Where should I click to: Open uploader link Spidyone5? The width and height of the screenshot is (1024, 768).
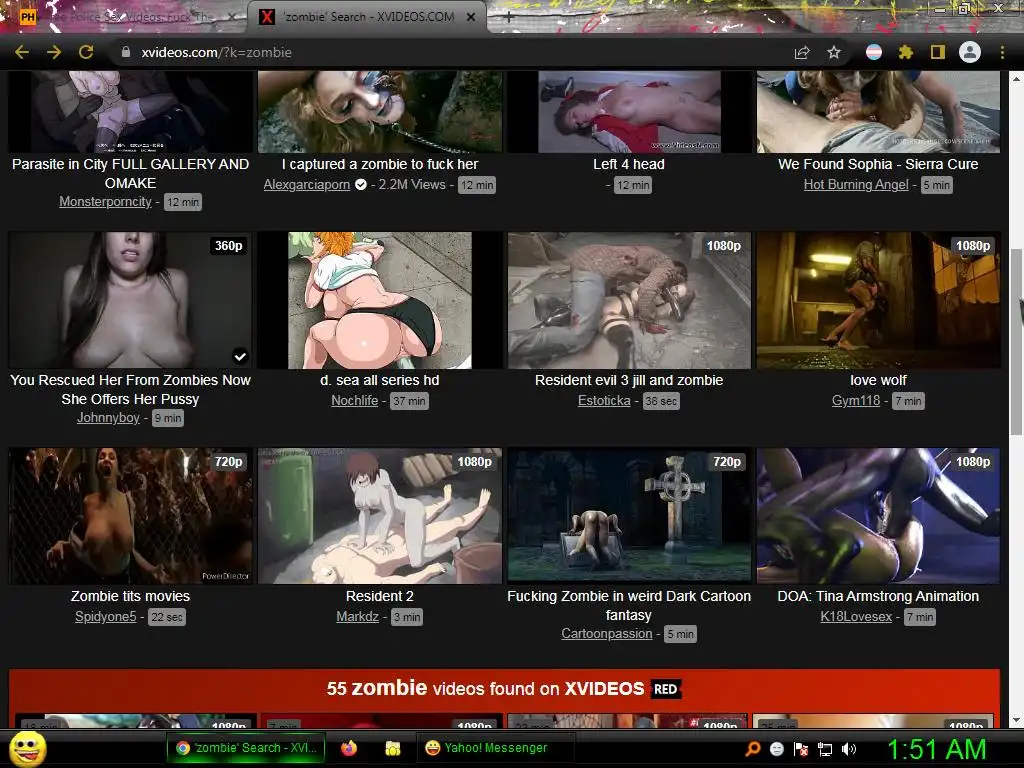(106, 616)
